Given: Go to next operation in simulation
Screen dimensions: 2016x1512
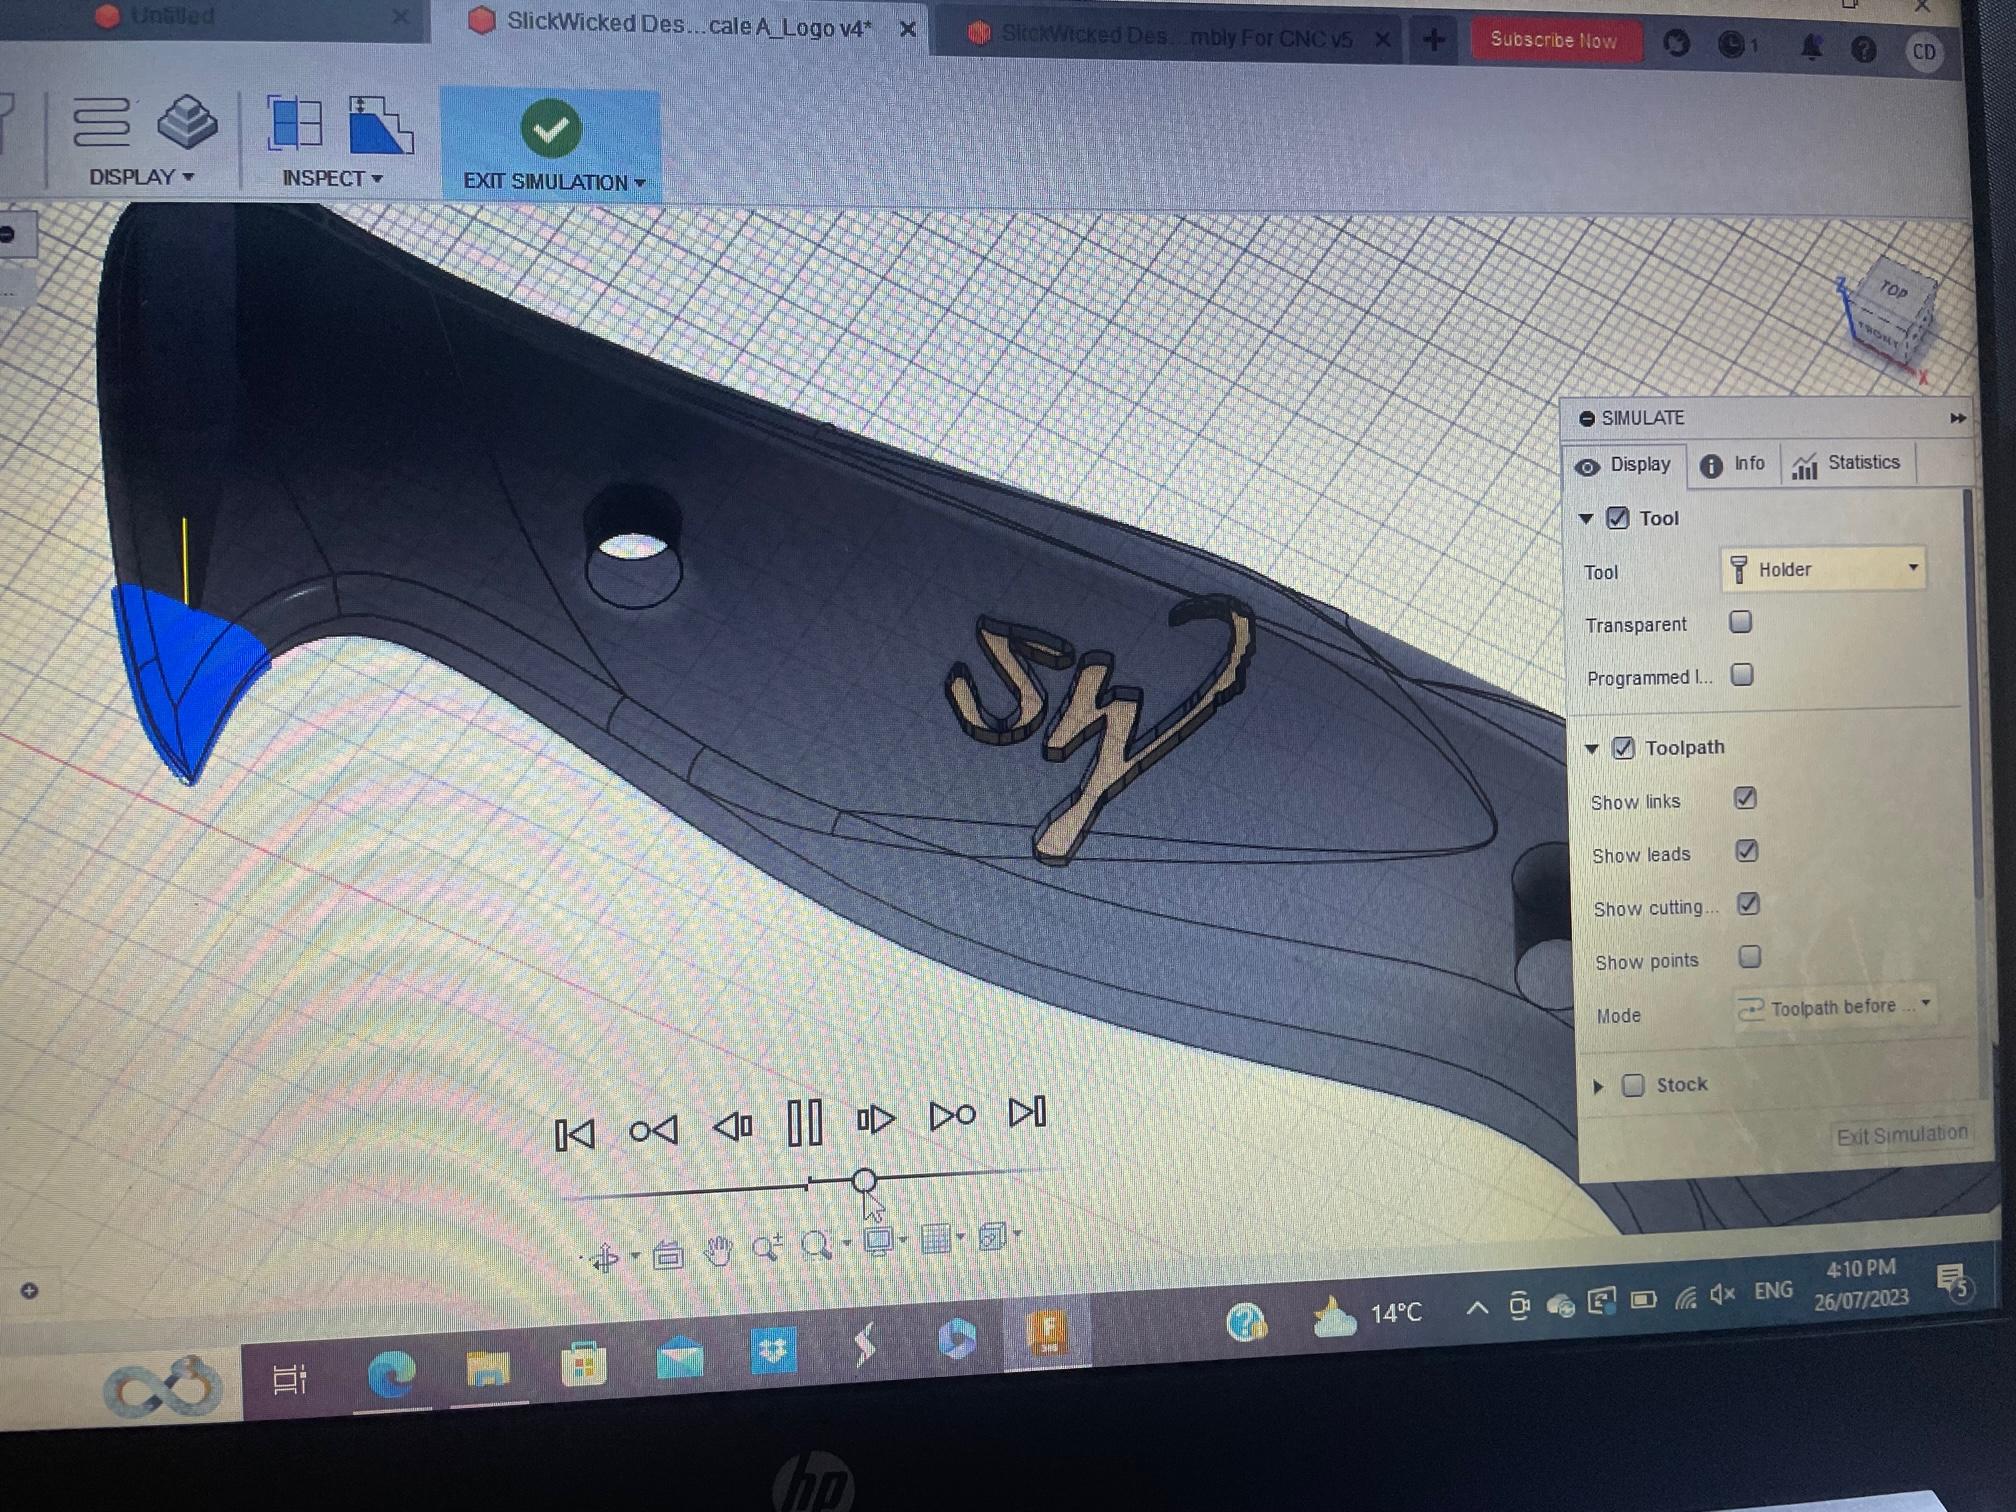Looking at the screenshot, I should [952, 1115].
